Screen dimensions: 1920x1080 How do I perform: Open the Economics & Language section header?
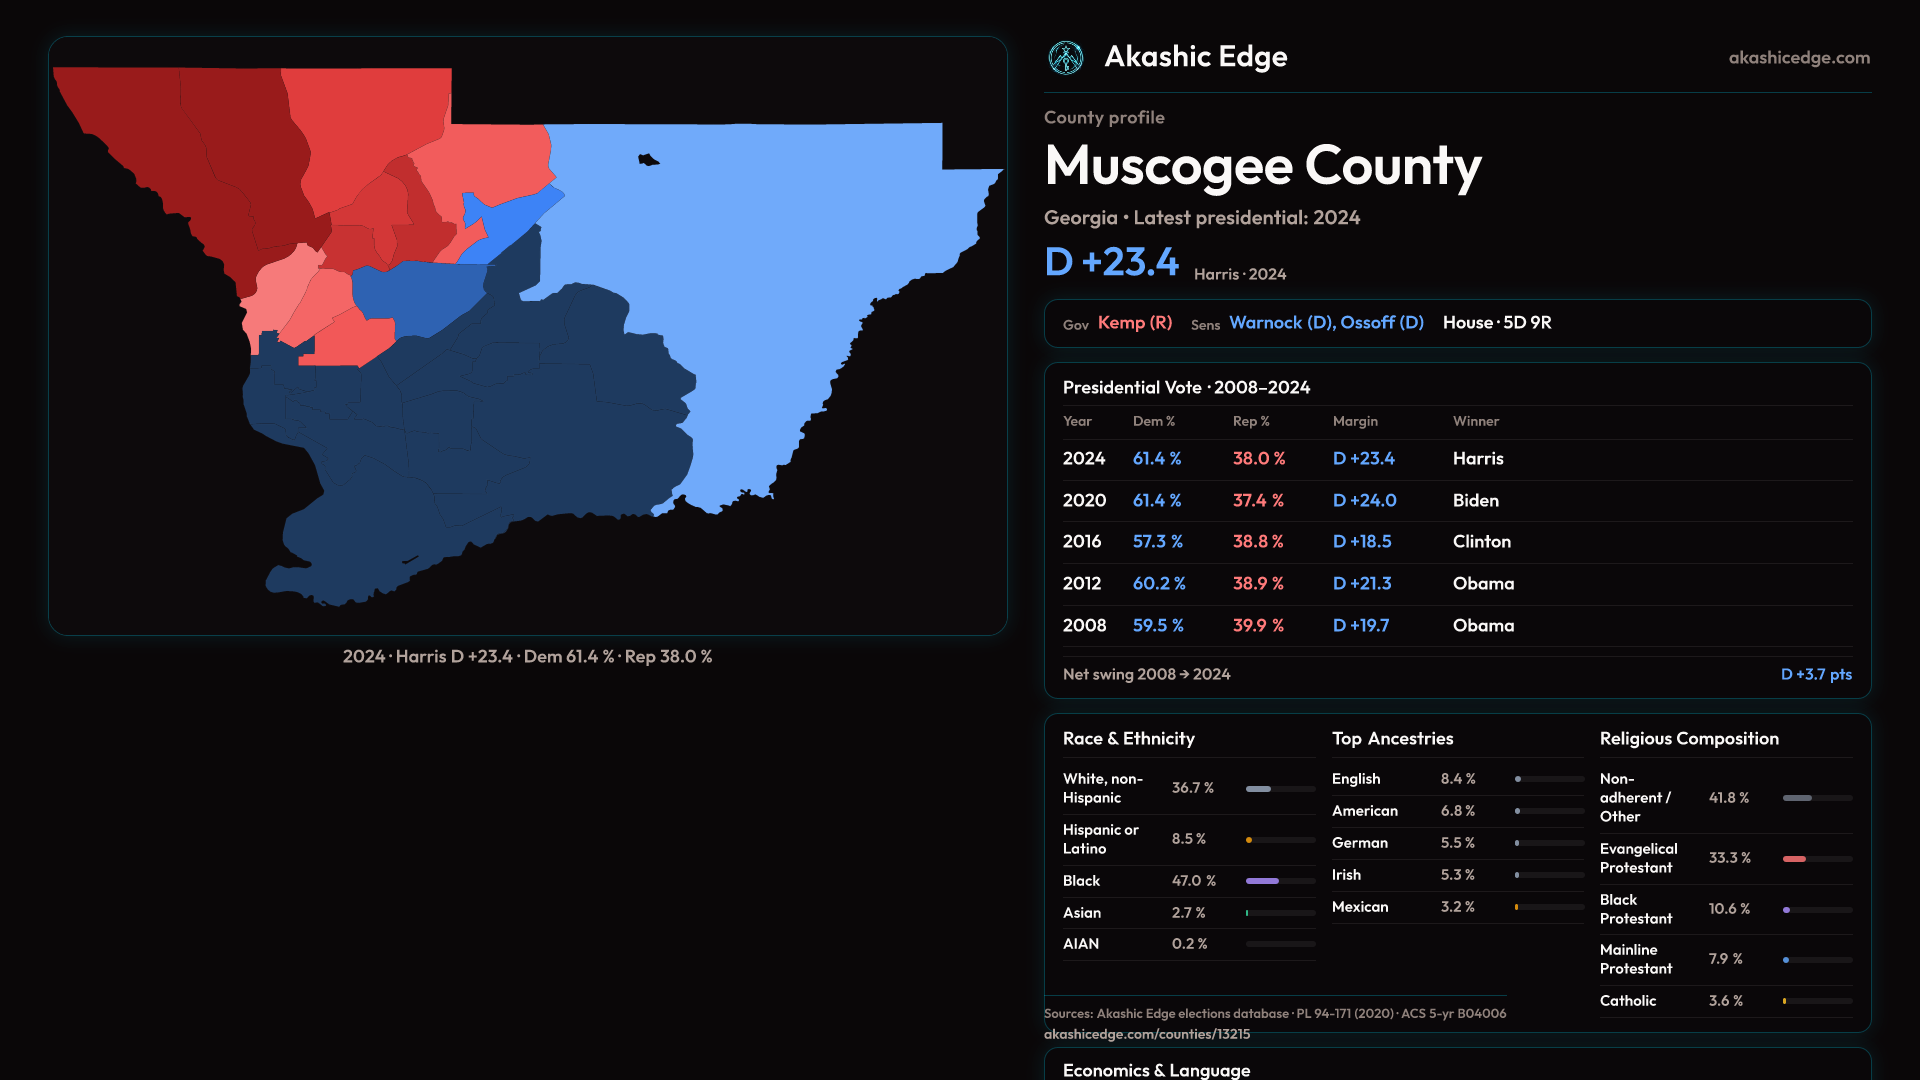coord(1156,1069)
